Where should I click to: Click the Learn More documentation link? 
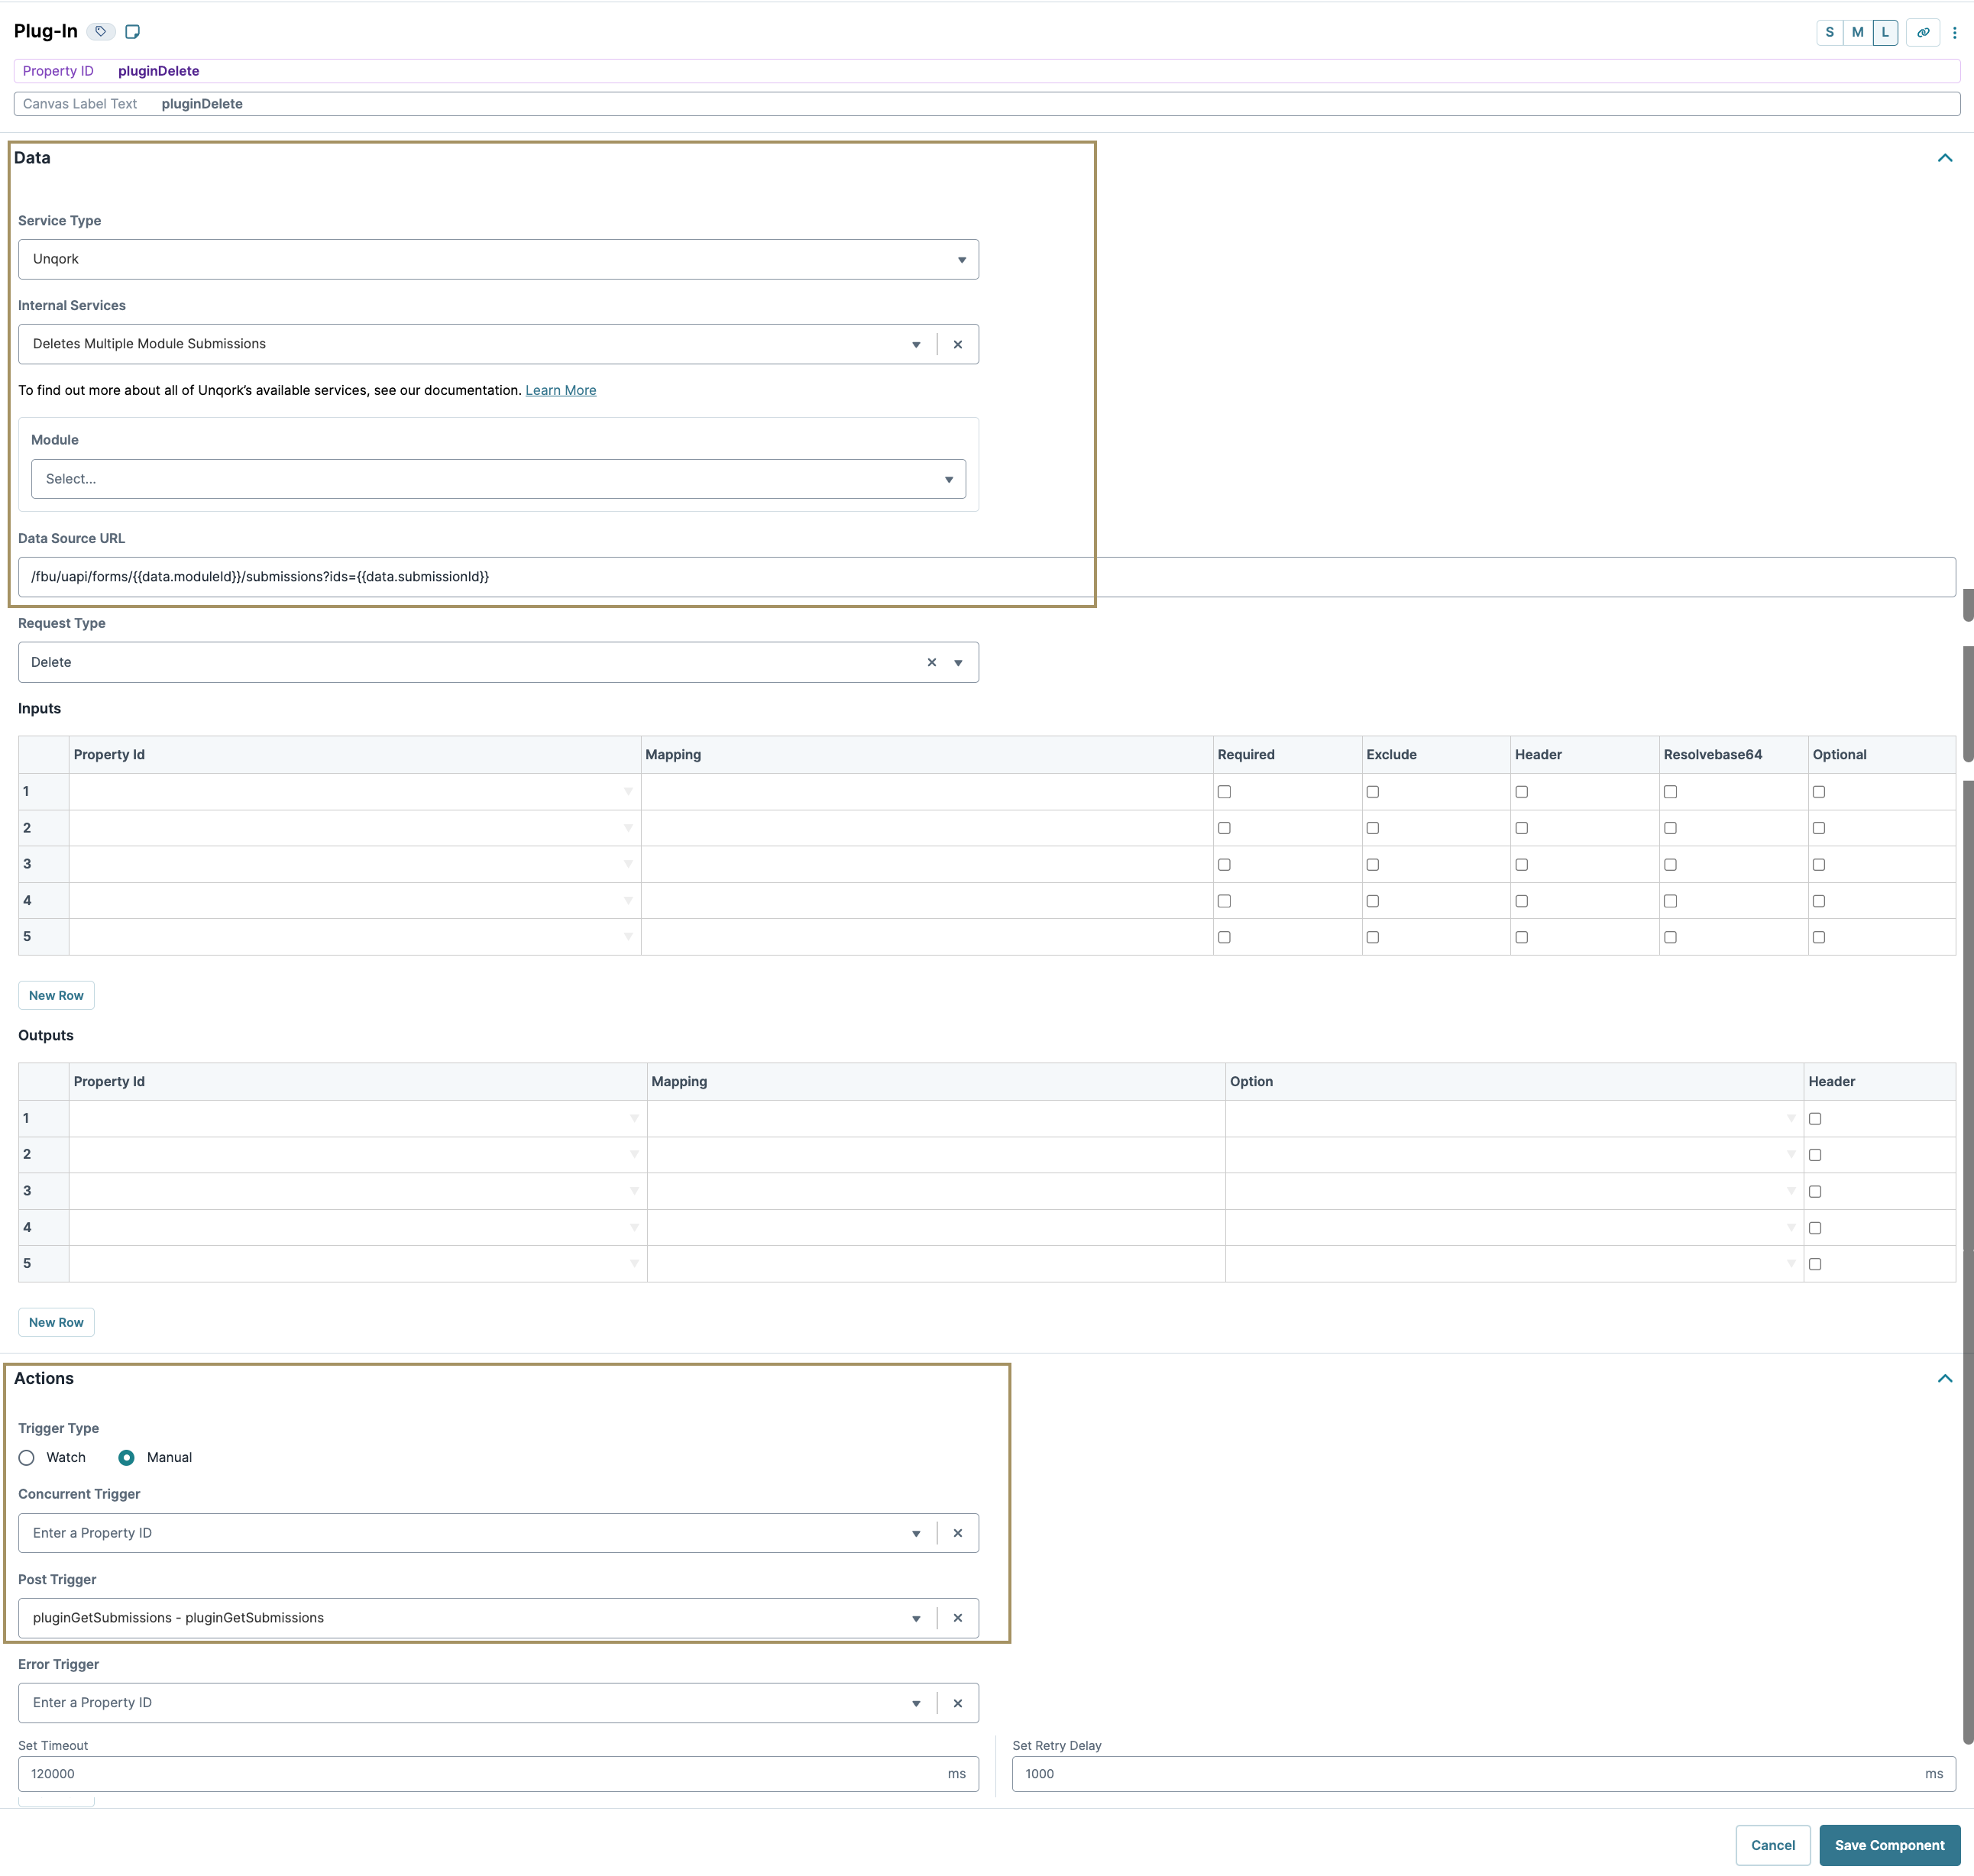(x=560, y=390)
